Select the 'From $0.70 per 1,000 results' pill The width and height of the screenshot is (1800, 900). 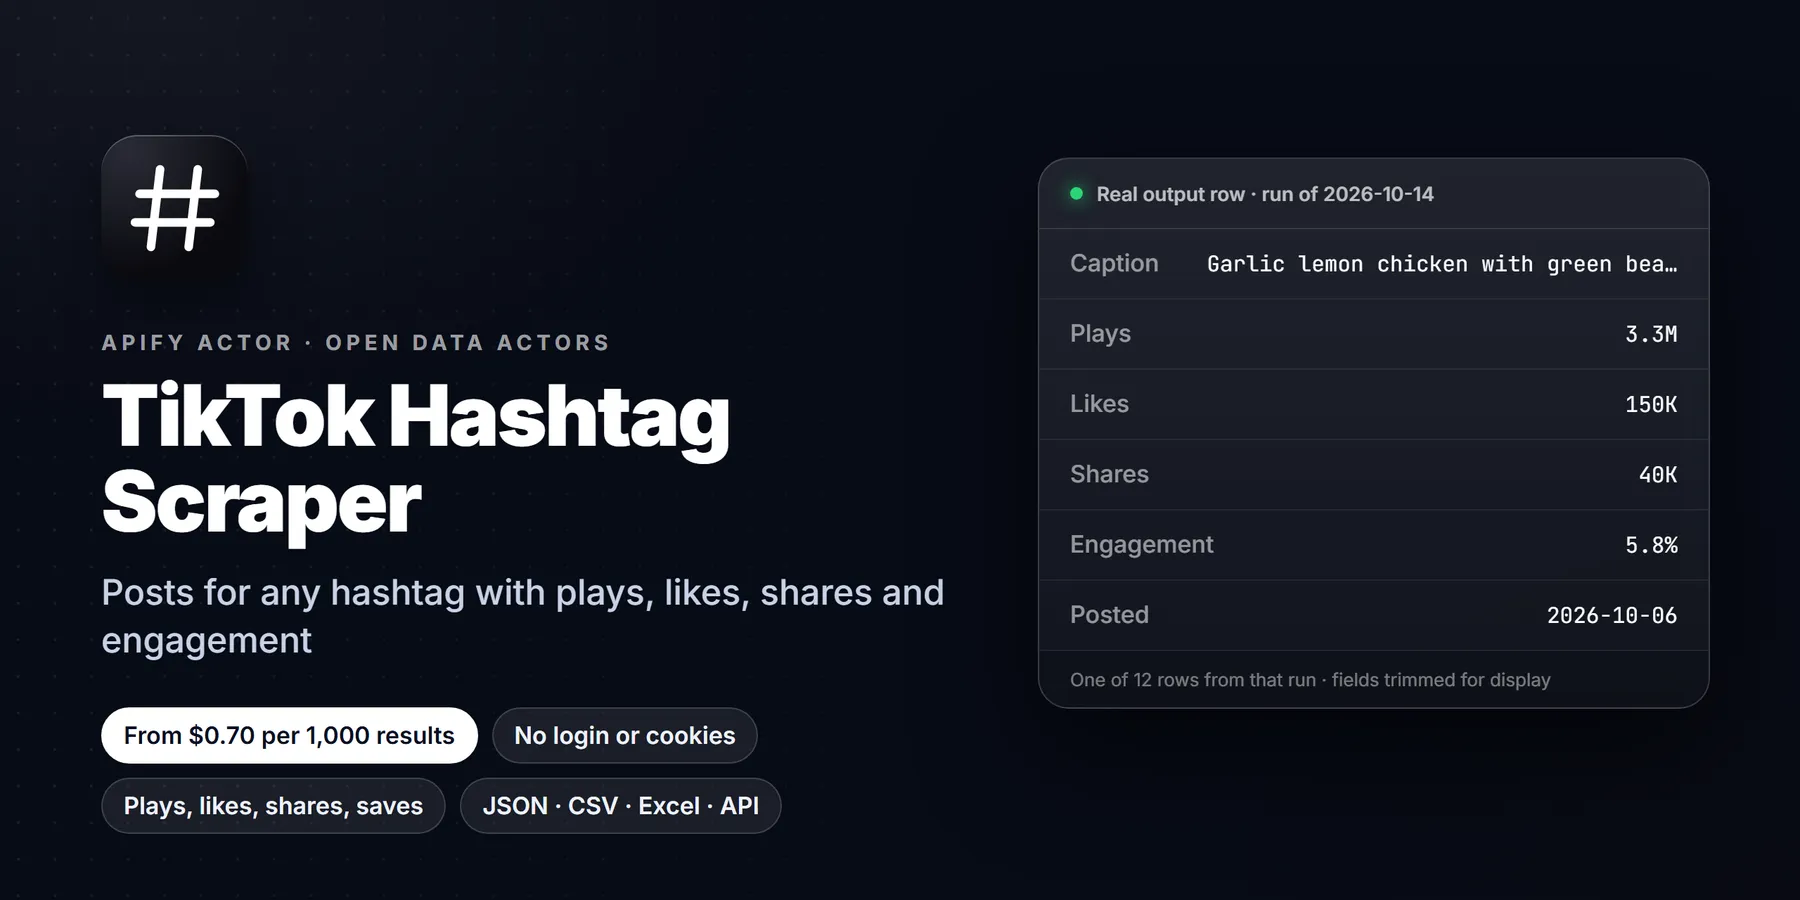[x=289, y=736]
